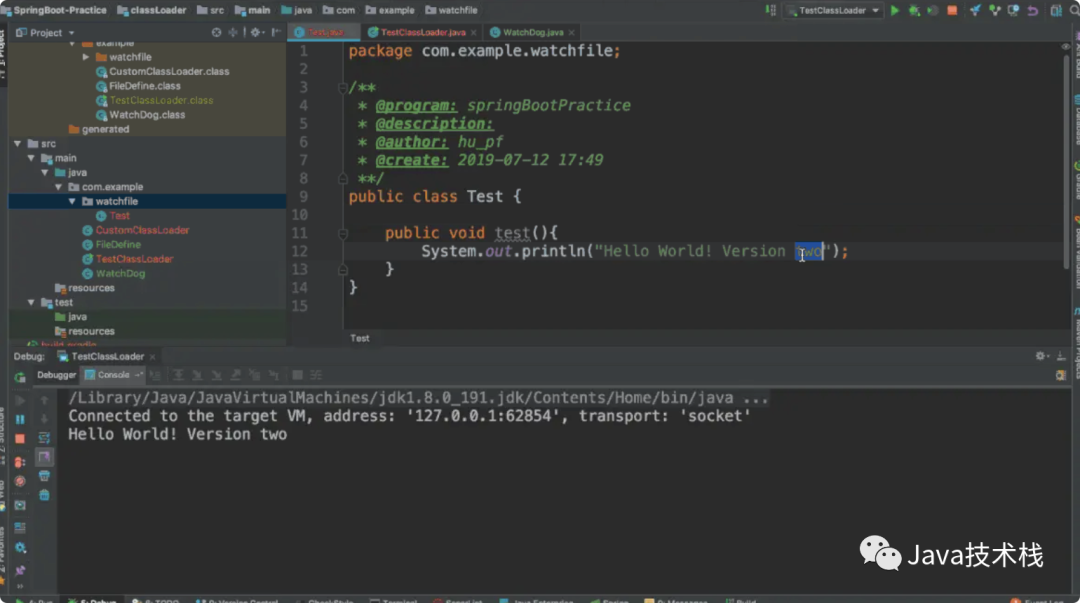Image resolution: width=1080 pixels, height=603 pixels.
Task: Fold the Javadoc comment block in the gutter
Action: pos(342,88)
